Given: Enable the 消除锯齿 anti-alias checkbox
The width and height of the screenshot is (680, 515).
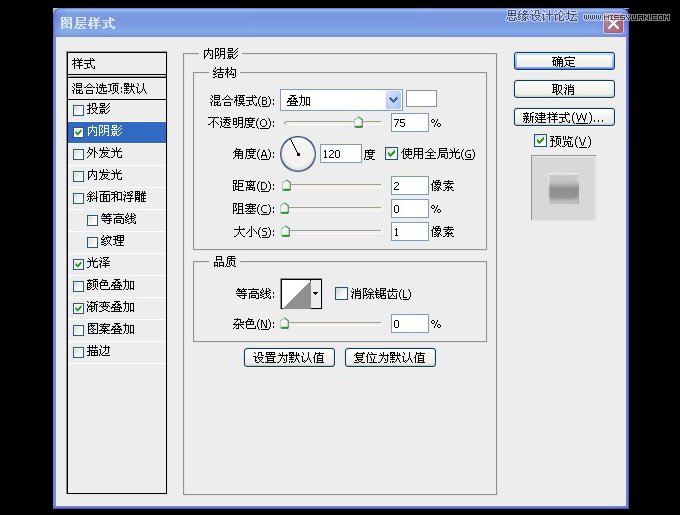Looking at the screenshot, I should pyautogui.click(x=341, y=293).
